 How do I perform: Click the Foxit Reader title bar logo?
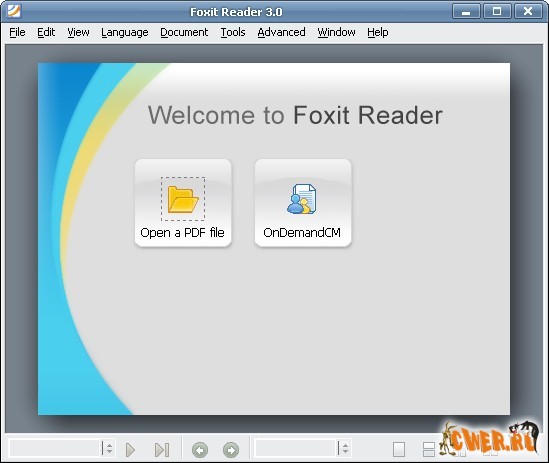point(14,11)
